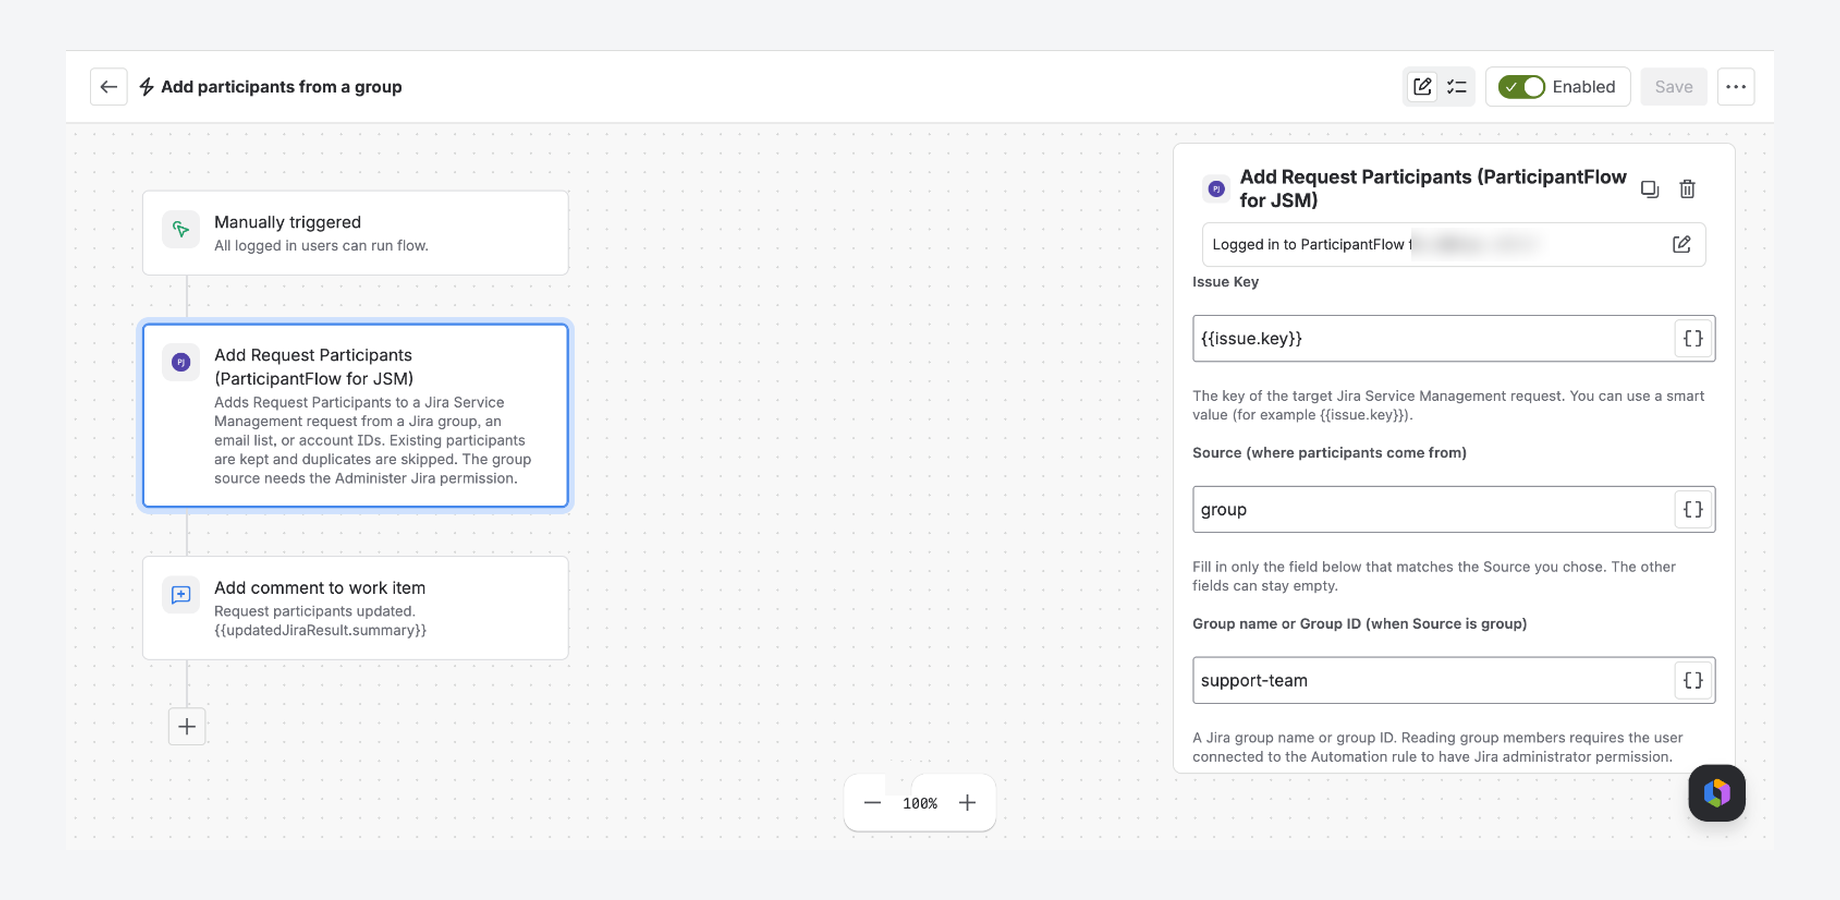Open the colorful assistant button at bottom right

1717,793
